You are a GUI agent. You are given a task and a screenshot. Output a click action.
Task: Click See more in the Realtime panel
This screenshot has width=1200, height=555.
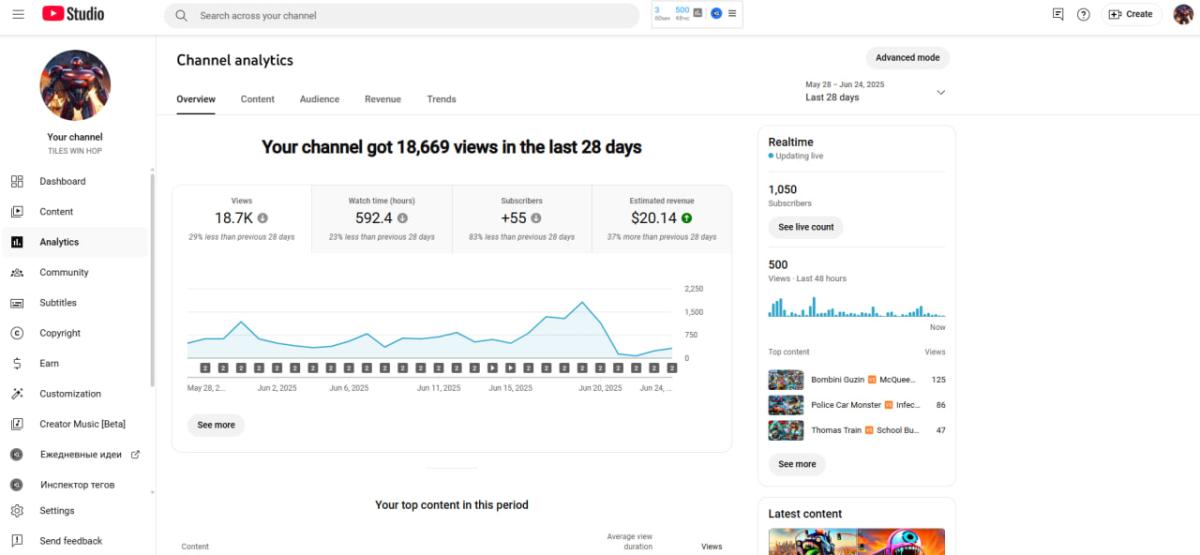tap(797, 464)
